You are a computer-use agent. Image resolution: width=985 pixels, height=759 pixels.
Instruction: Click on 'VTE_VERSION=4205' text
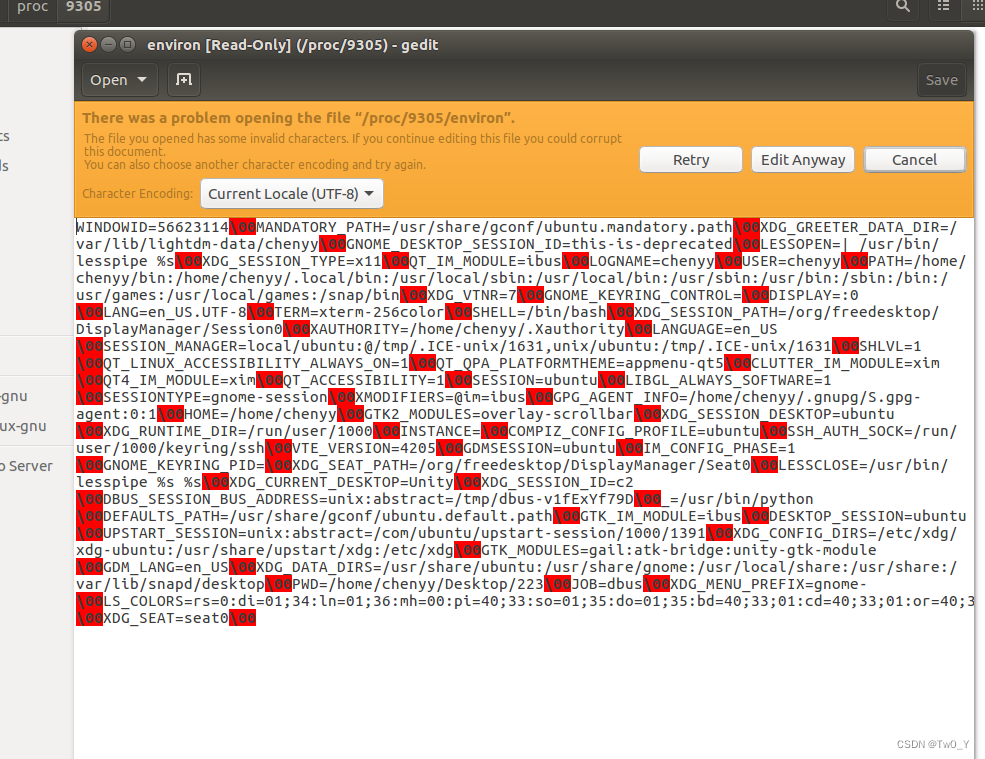[x=364, y=448]
